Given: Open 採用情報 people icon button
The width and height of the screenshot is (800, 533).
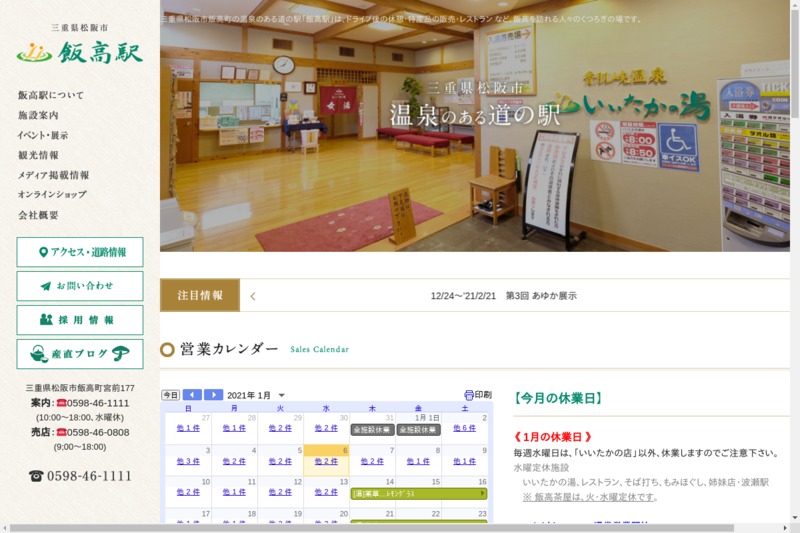Looking at the screenshot, I should tap(80, 320).
